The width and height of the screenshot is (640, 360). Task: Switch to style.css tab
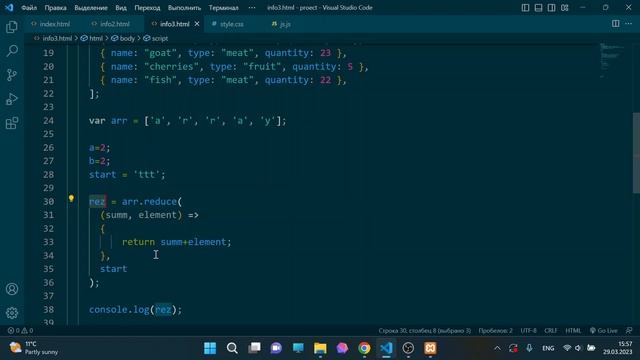point(232,24)
